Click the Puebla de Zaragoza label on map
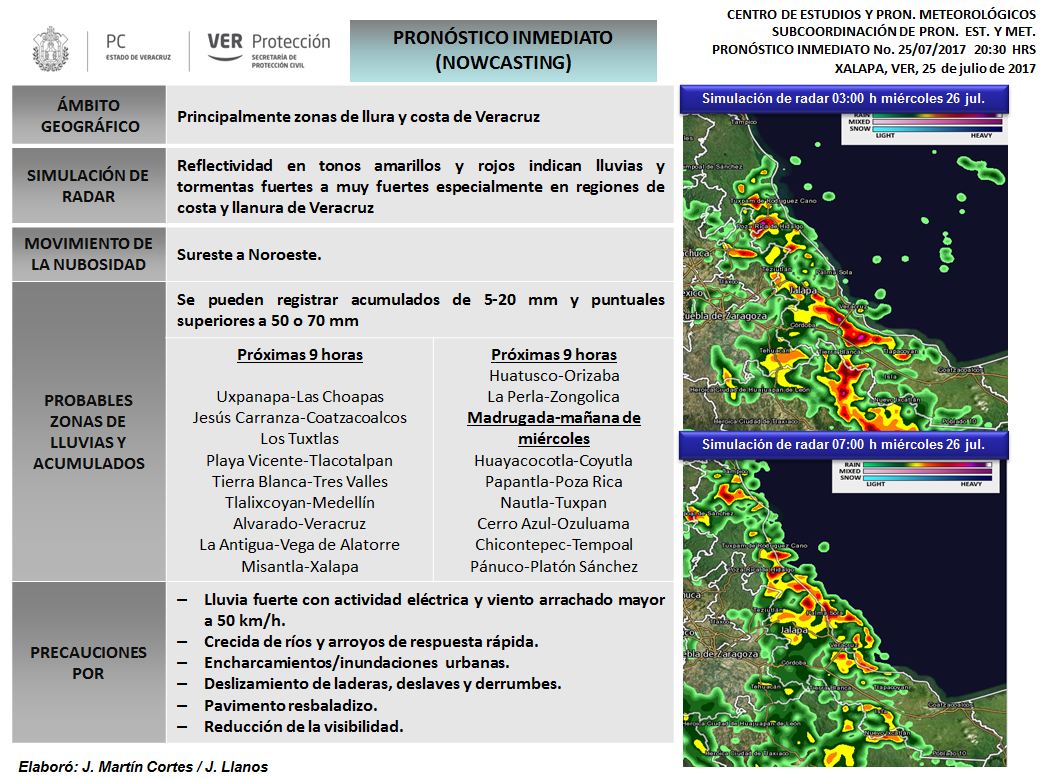The width and height of the screenshot is (1041, 779). coord(725,317)
